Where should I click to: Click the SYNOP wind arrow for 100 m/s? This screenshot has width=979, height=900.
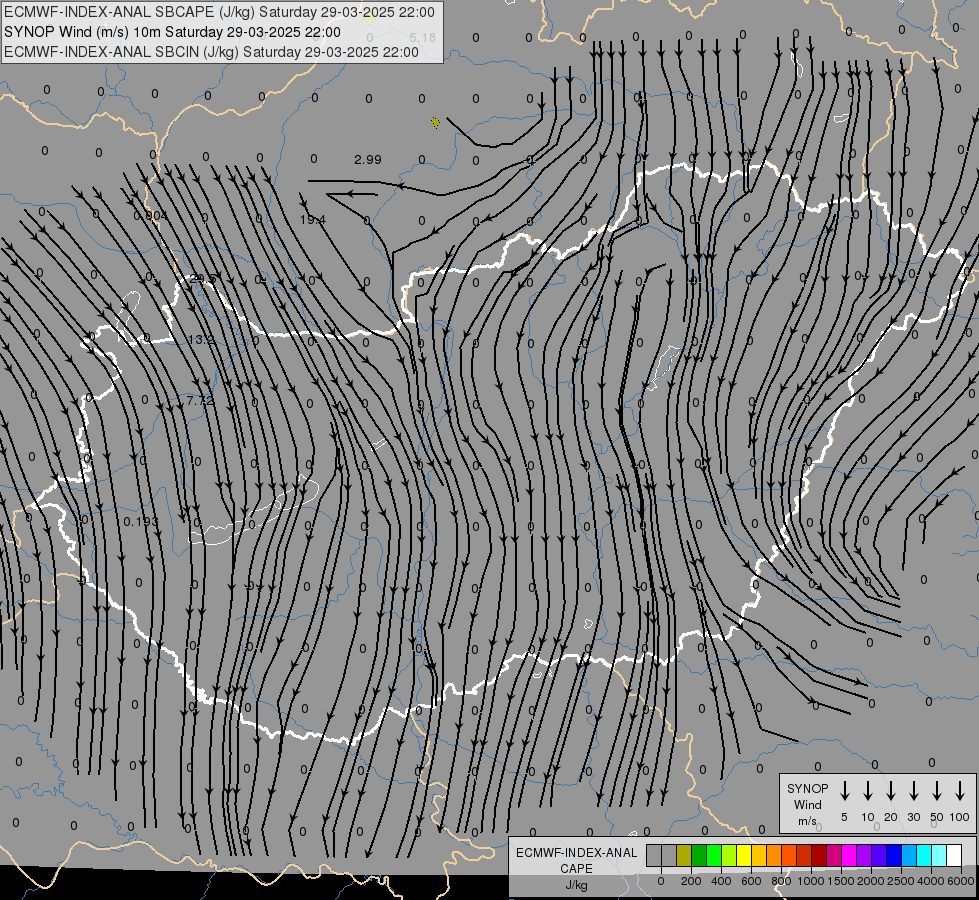pos(960,790)
